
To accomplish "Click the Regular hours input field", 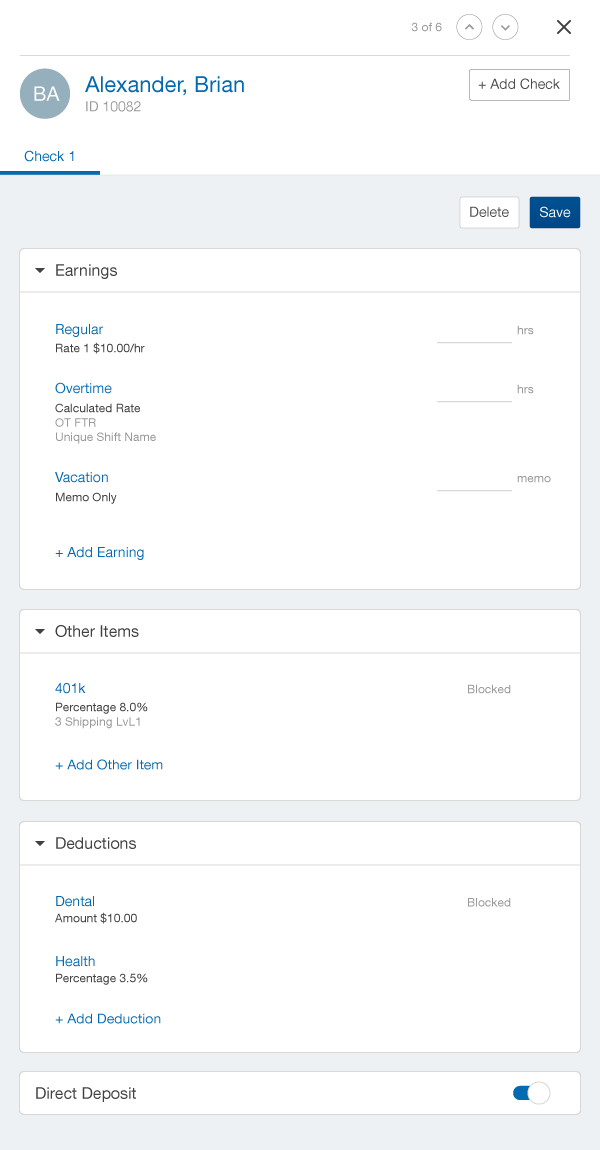I will (474, 331).
